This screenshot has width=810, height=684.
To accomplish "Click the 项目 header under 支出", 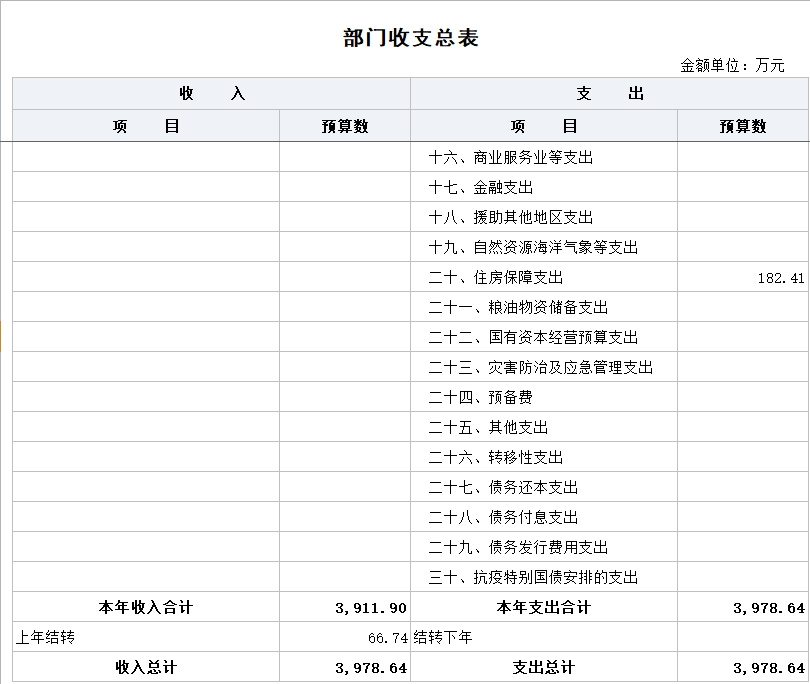I will [x=544, y=126].
